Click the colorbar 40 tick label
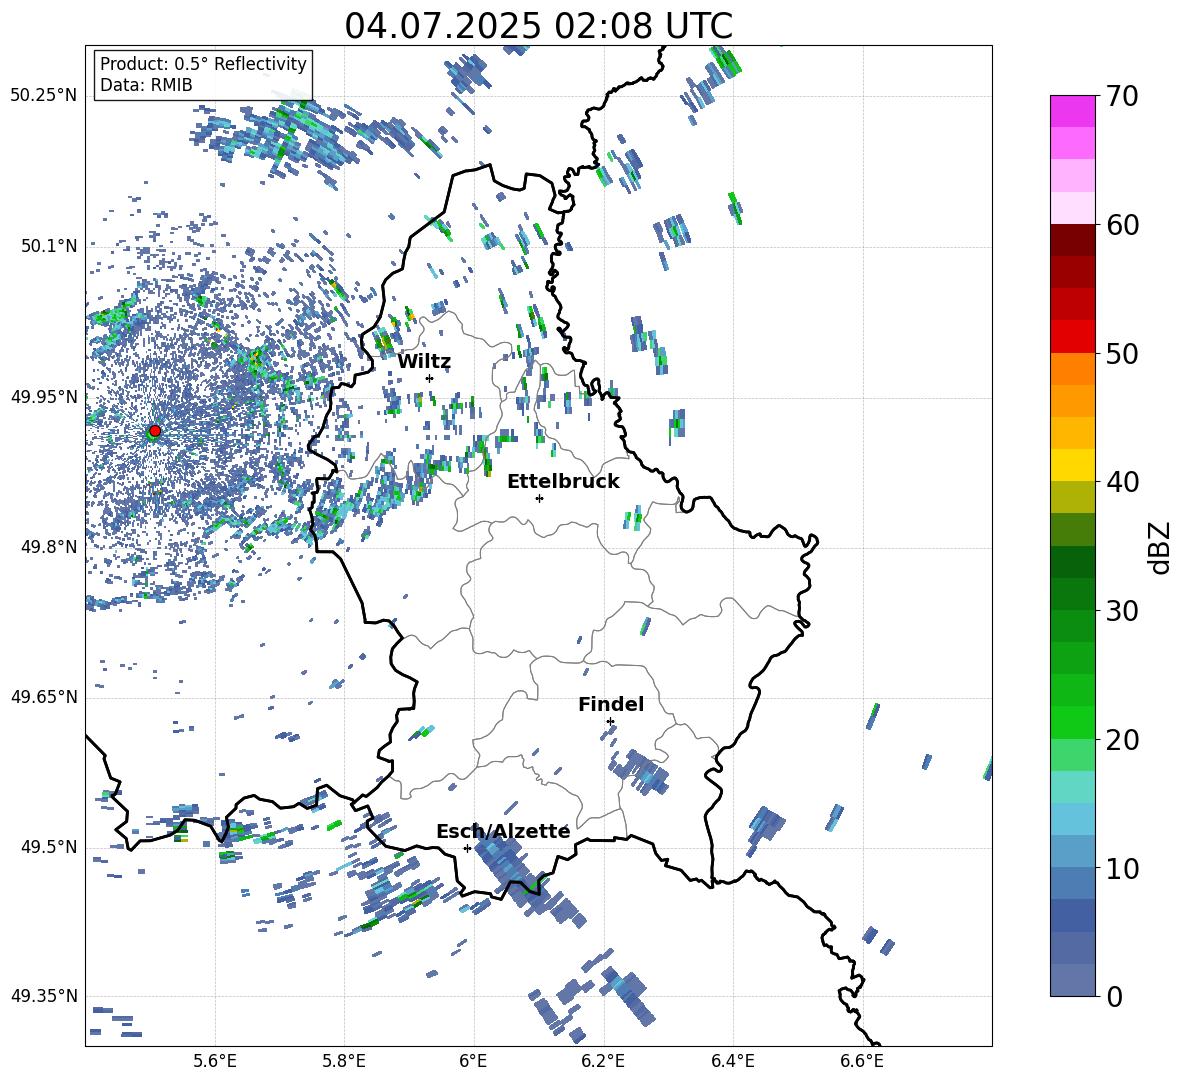The image size is (1184, 1081). point(1122,482)
